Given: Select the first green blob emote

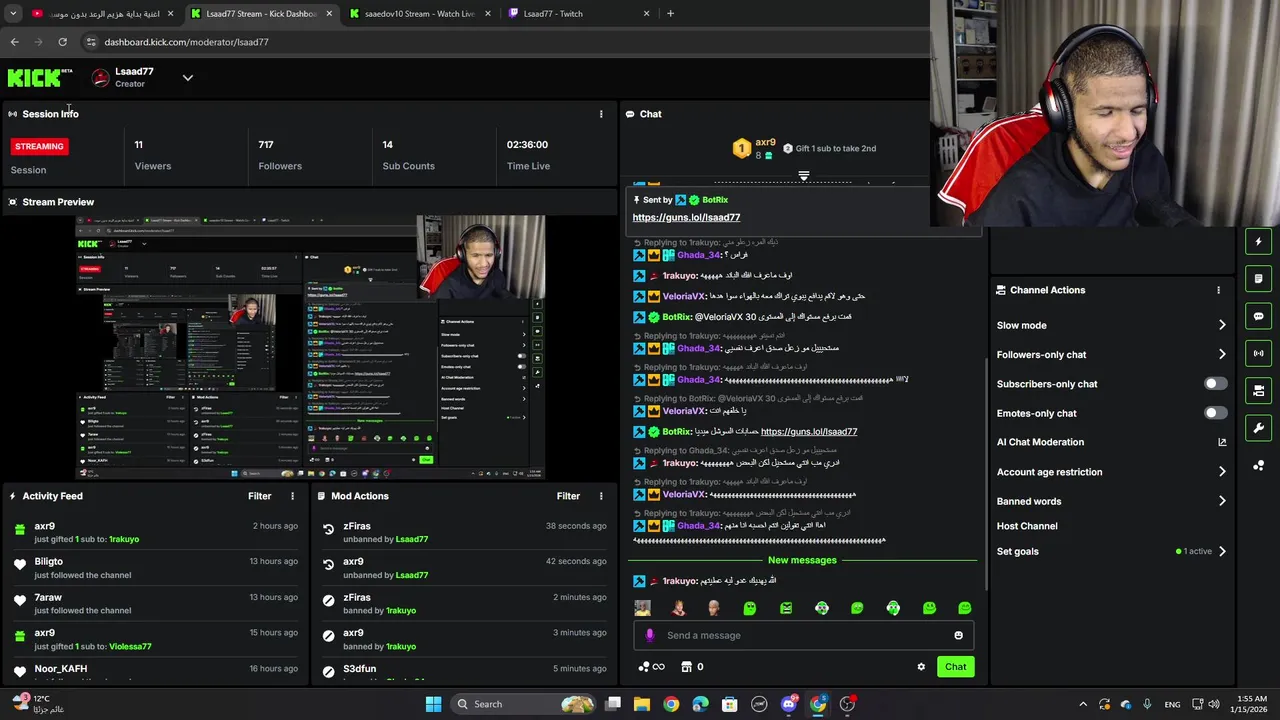Looking at the screenshot, I should (x=750, y=608).
